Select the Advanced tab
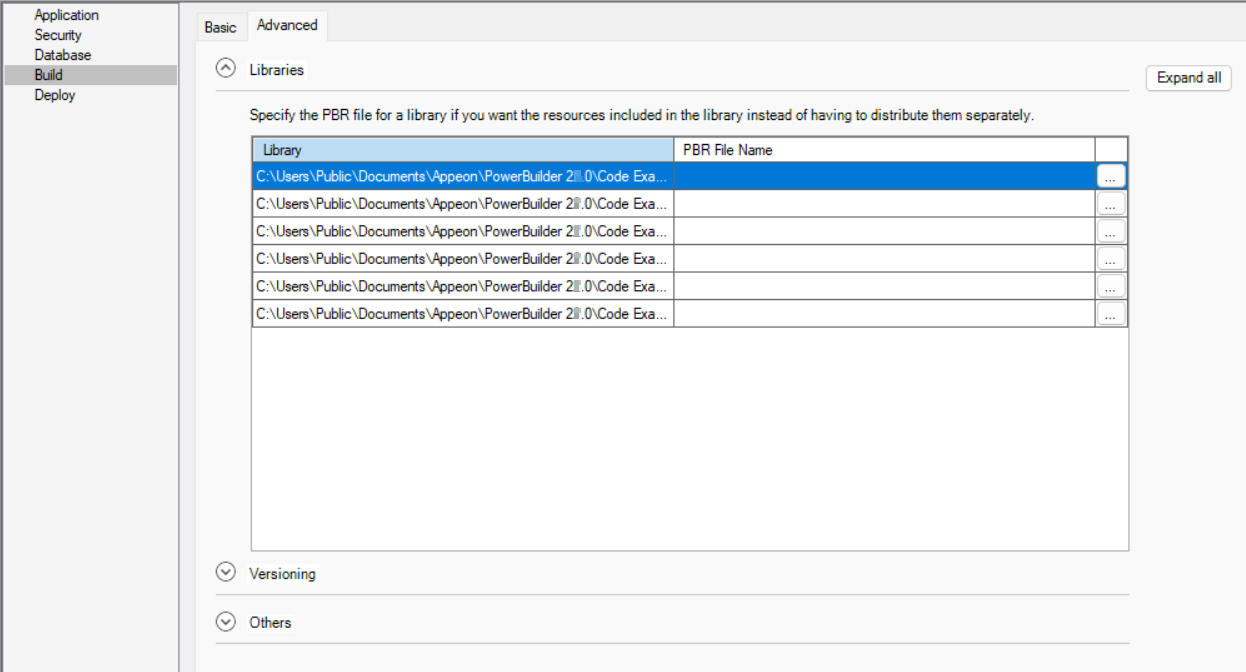The image size is (1246, 672). point(287,25)
